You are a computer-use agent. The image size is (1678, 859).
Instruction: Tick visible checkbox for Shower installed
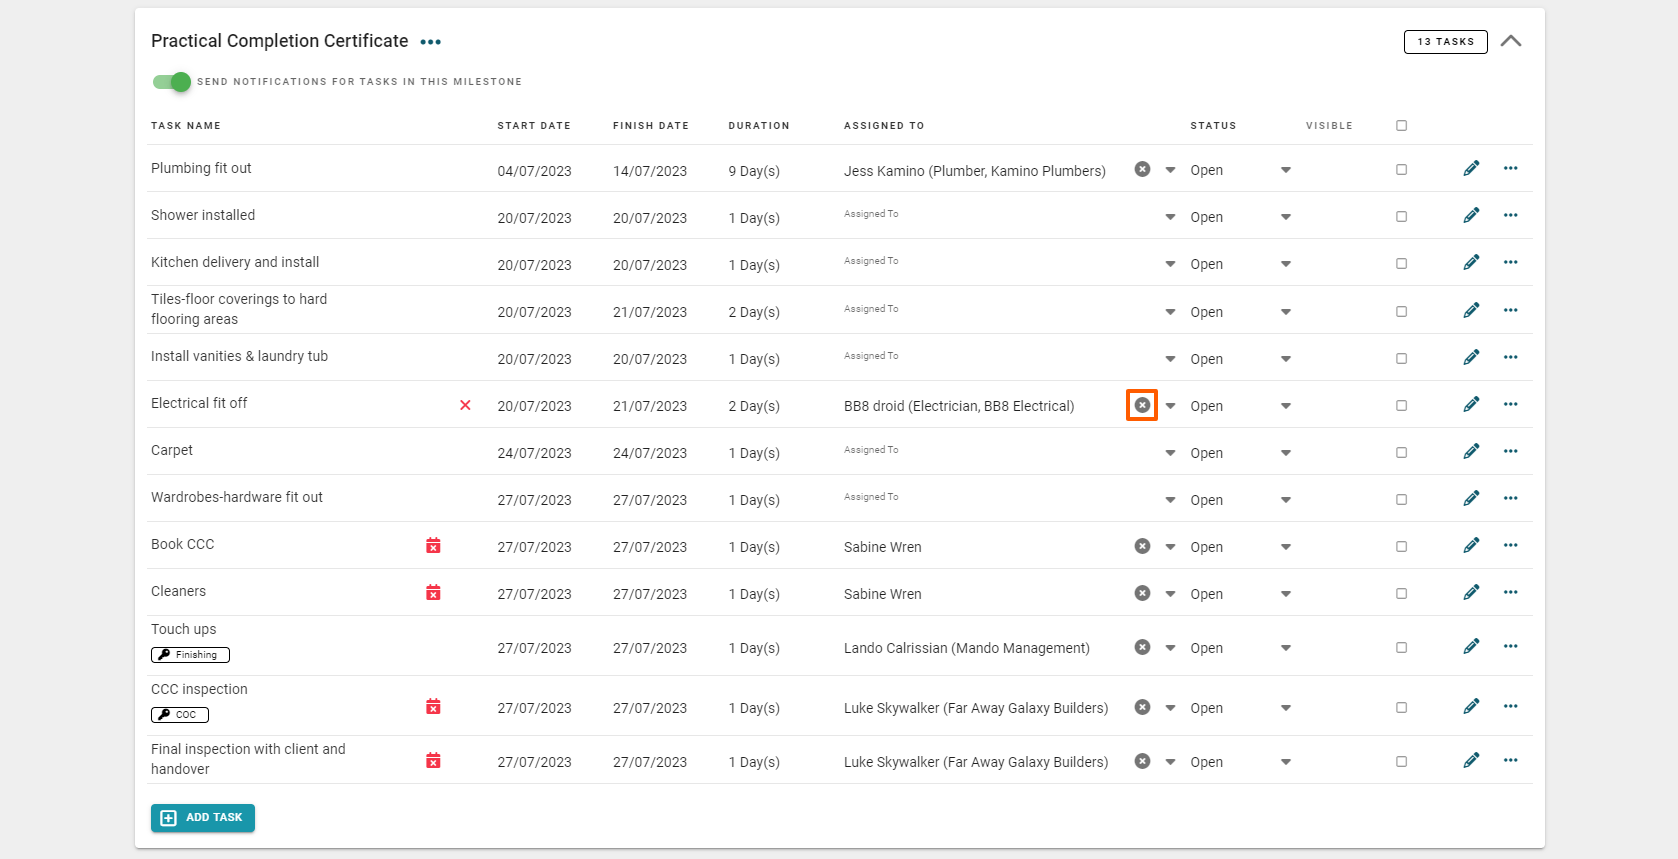tap(1401, 217)
